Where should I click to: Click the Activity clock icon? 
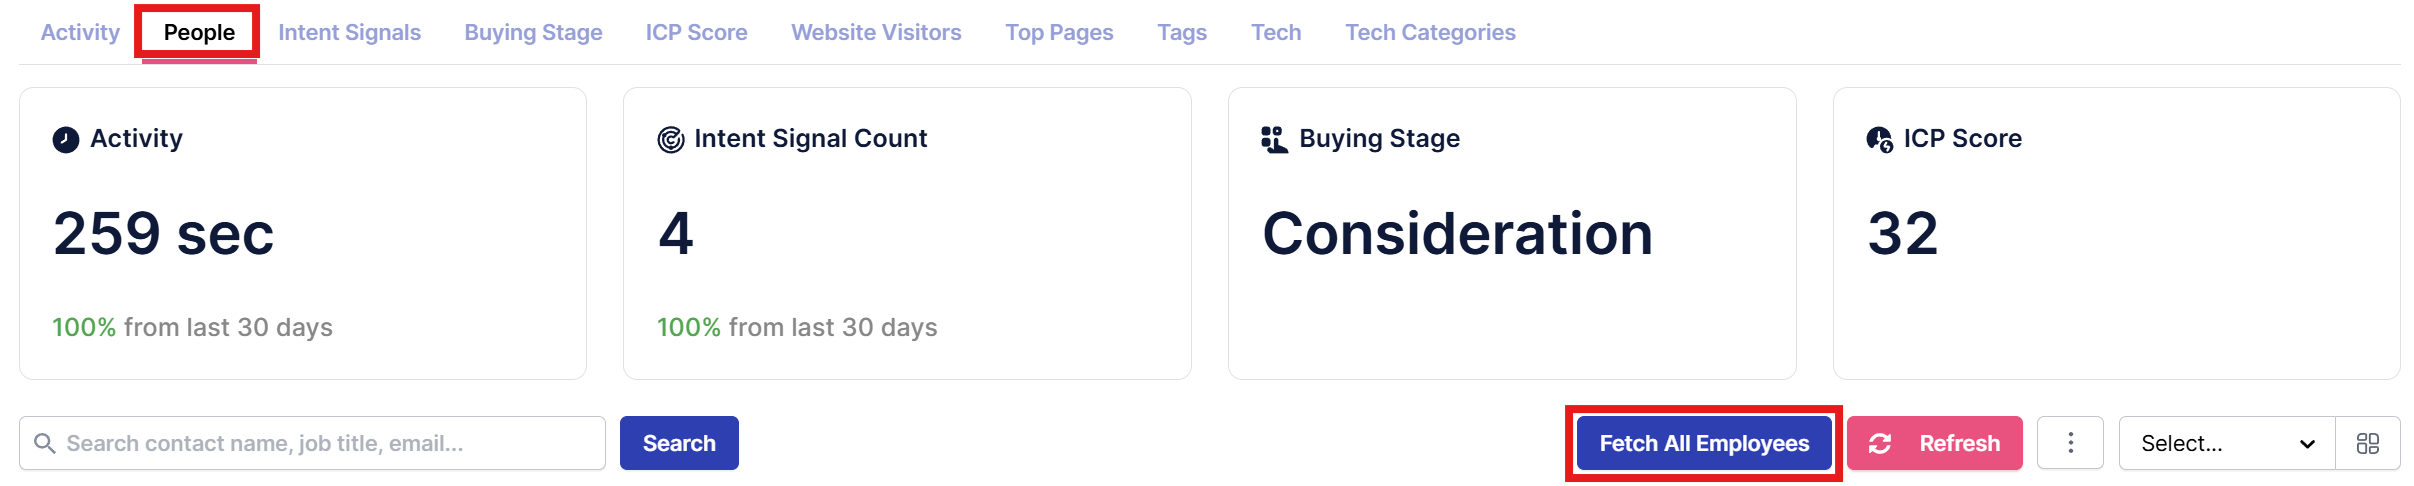(x=66, y=139)
